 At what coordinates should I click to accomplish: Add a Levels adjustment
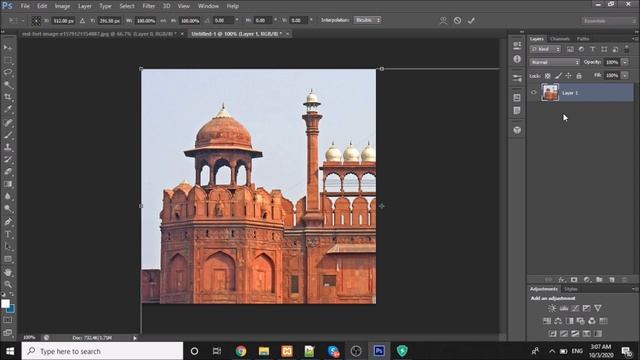tap(564, 309)
